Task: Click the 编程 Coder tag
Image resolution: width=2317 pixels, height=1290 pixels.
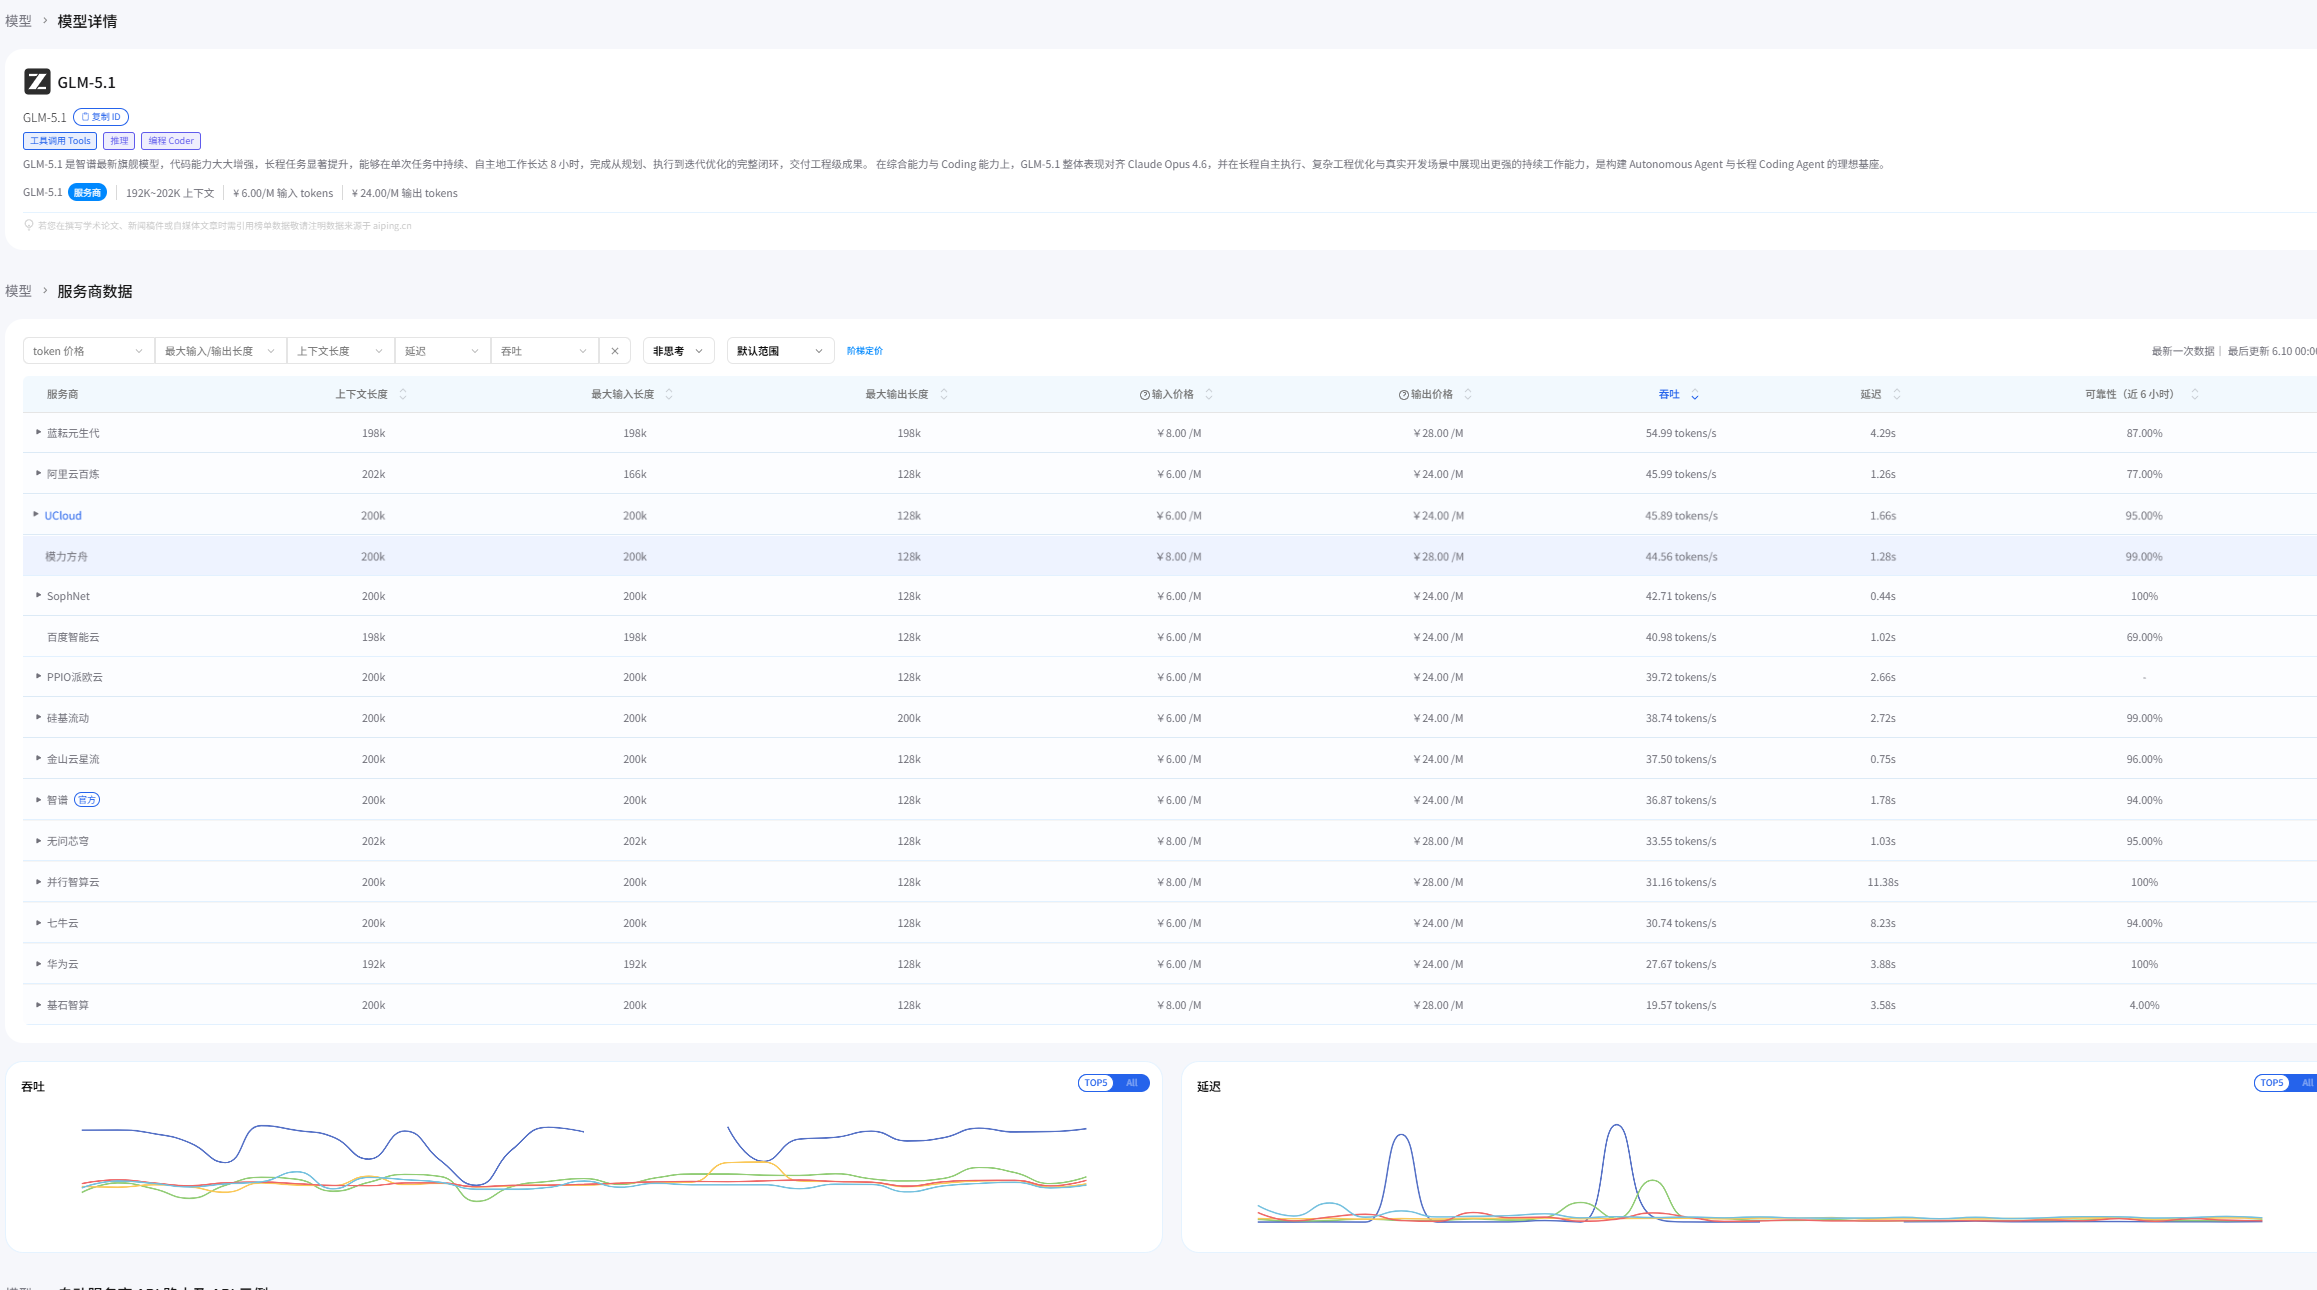Action: point(171,141)
